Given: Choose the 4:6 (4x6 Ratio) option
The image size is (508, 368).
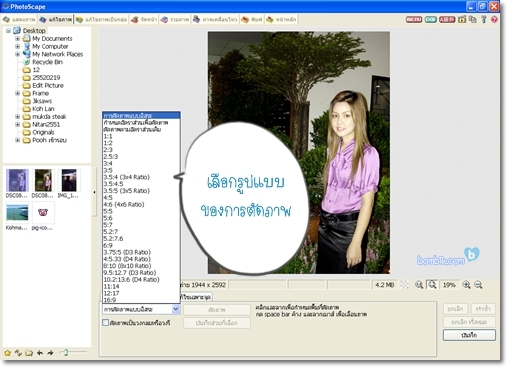Looking at the screenshot, I should pyautogui.click(x=141, y=204).
